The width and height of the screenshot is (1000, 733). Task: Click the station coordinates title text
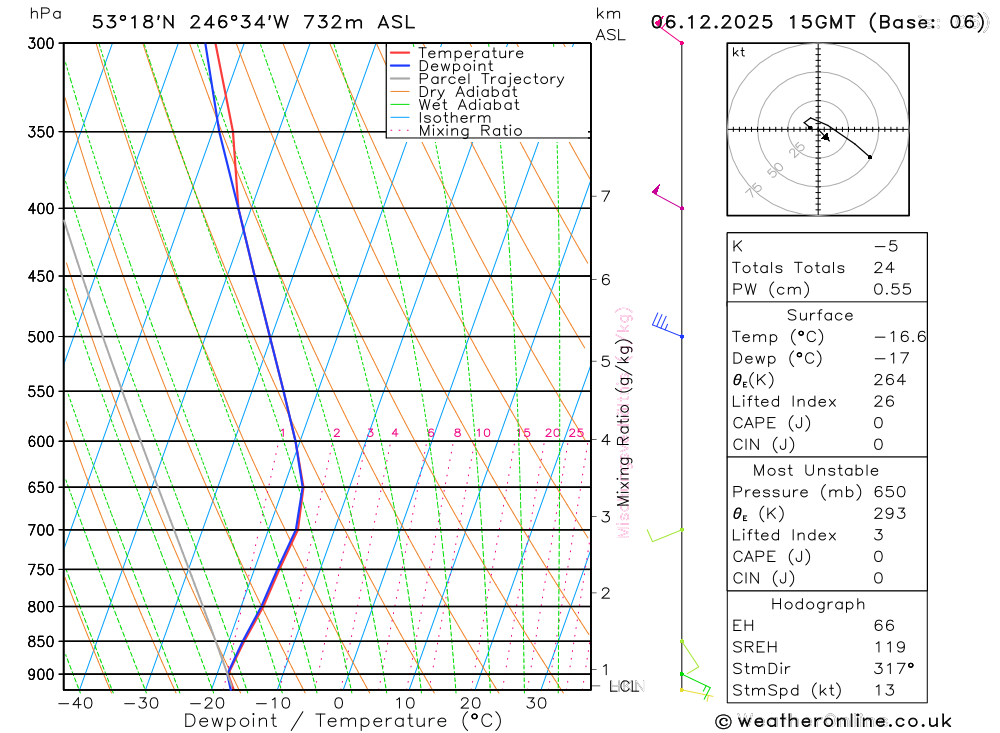(x=253, y=22)
